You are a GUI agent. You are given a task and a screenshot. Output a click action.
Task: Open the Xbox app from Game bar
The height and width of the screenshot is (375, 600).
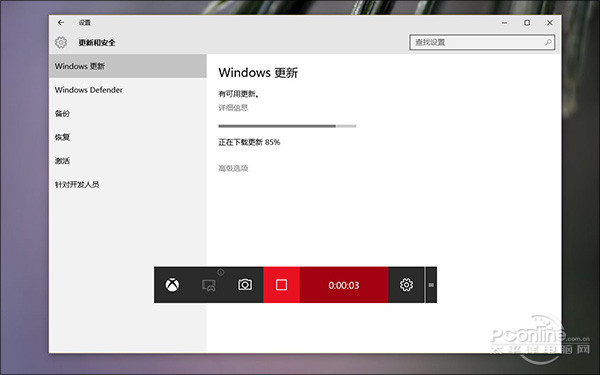tap(172, 285)
